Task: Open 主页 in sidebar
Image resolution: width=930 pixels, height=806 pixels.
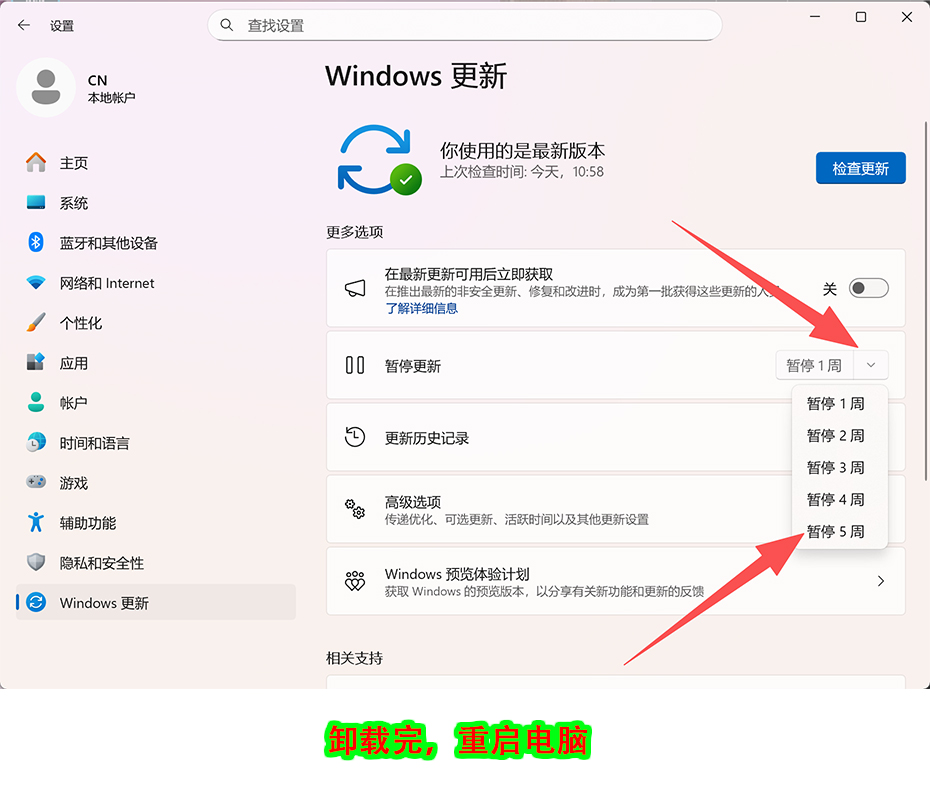Action: (x=155, y=163)
